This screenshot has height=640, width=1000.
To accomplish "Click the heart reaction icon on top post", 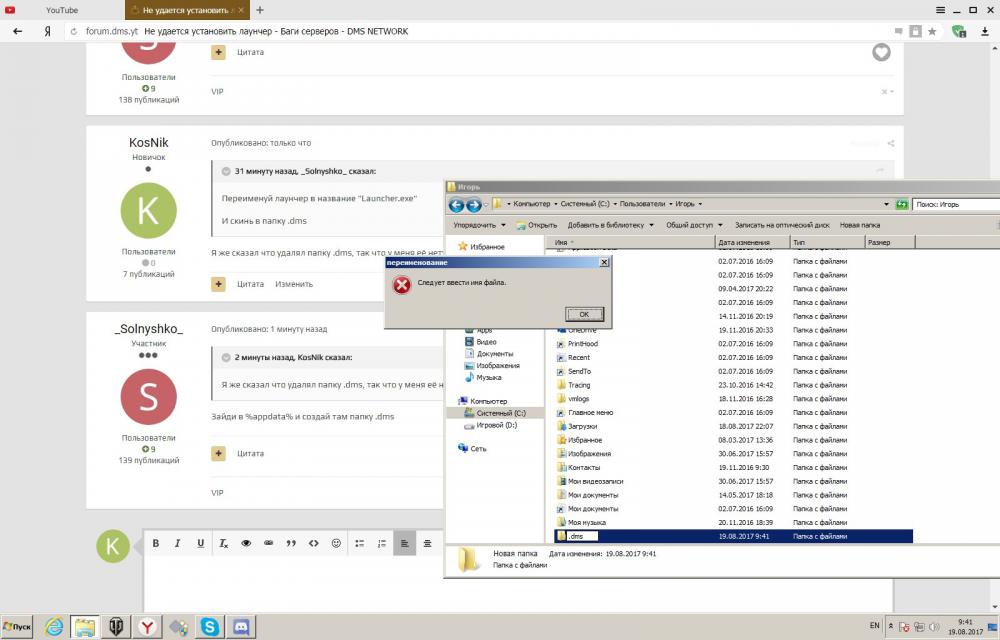I will tap(881, 52).
